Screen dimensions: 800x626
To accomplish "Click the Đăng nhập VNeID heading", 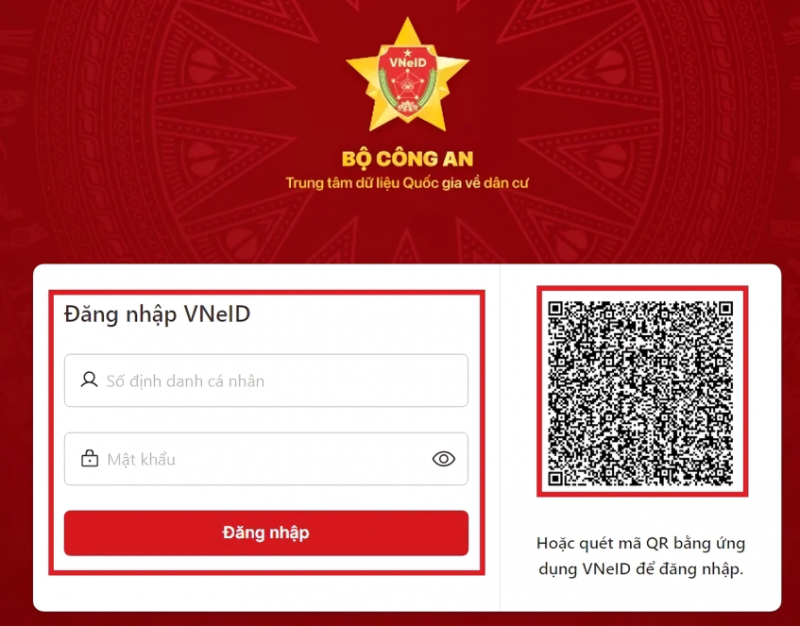I will tap(157, 314).
